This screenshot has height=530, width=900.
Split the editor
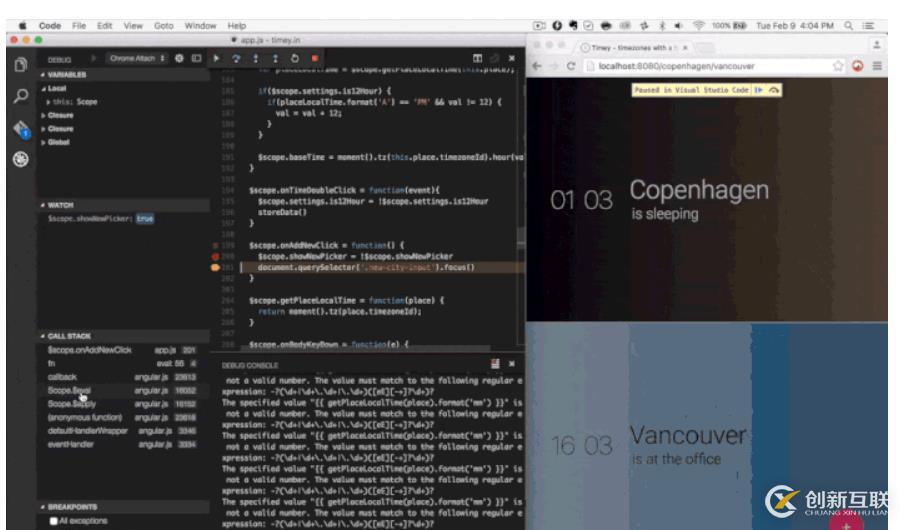click(x=477, y=58)
